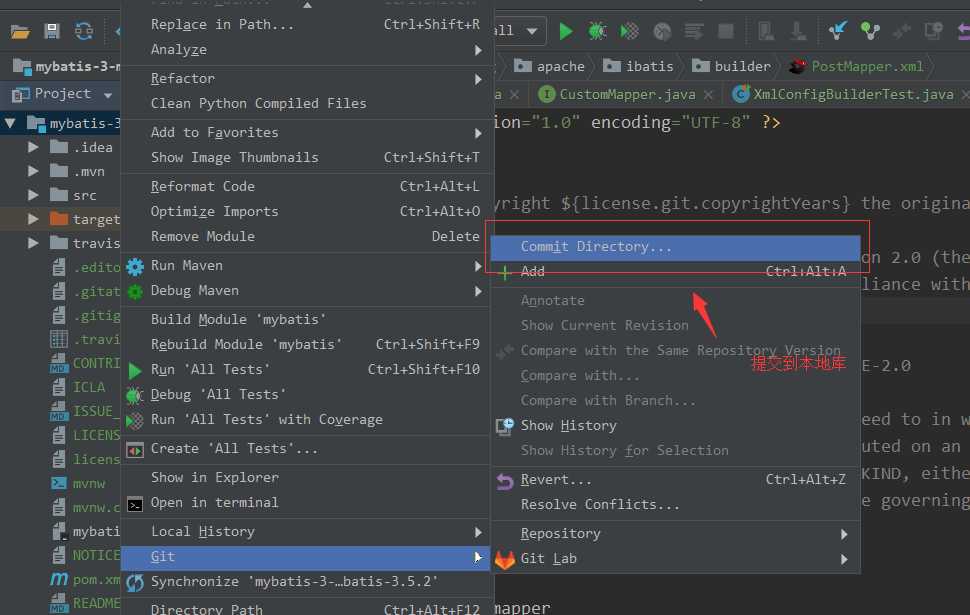Image resolution: width=970 pixels, height=615 pixels.
Task: Click the Project tool window icon
Action: [x=20, y=94]
